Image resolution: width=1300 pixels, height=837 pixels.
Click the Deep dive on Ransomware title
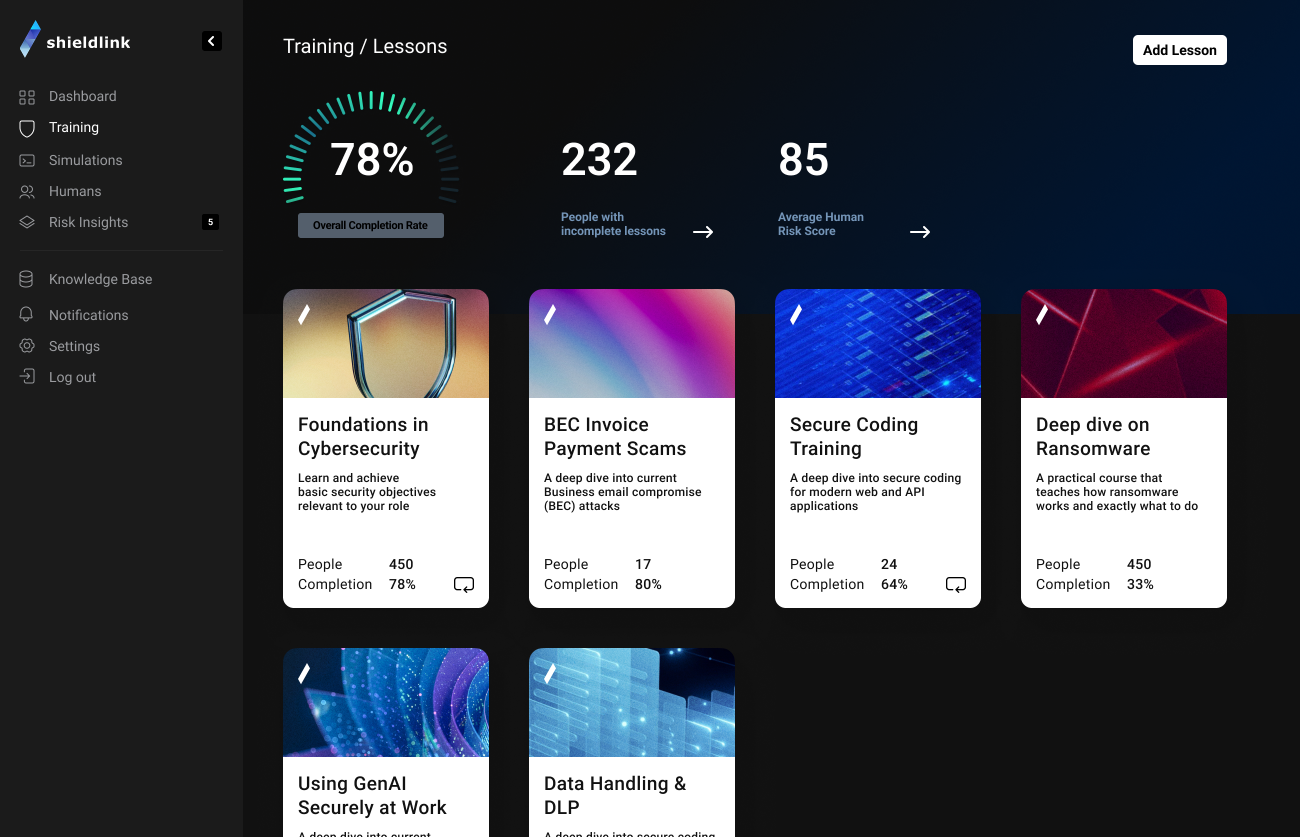click(x=1093, y=437)
